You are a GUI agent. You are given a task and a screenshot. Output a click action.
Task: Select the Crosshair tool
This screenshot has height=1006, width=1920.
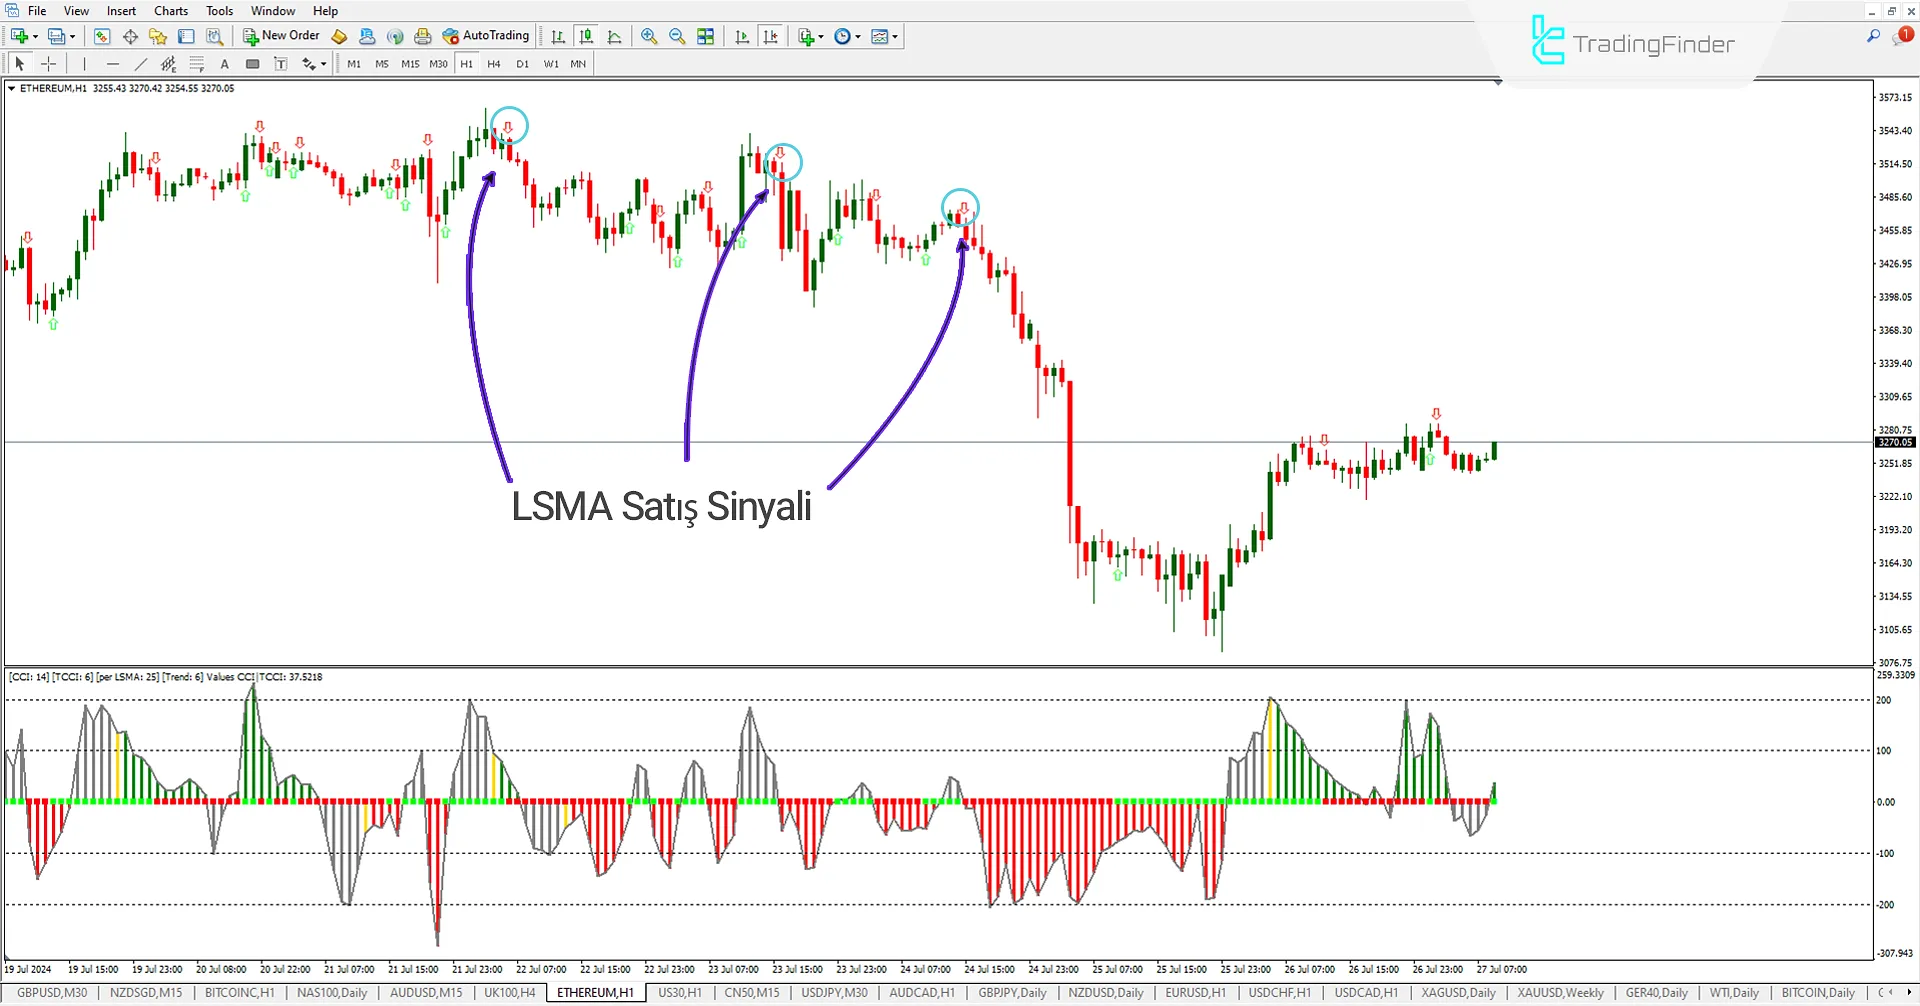[48, 63]
